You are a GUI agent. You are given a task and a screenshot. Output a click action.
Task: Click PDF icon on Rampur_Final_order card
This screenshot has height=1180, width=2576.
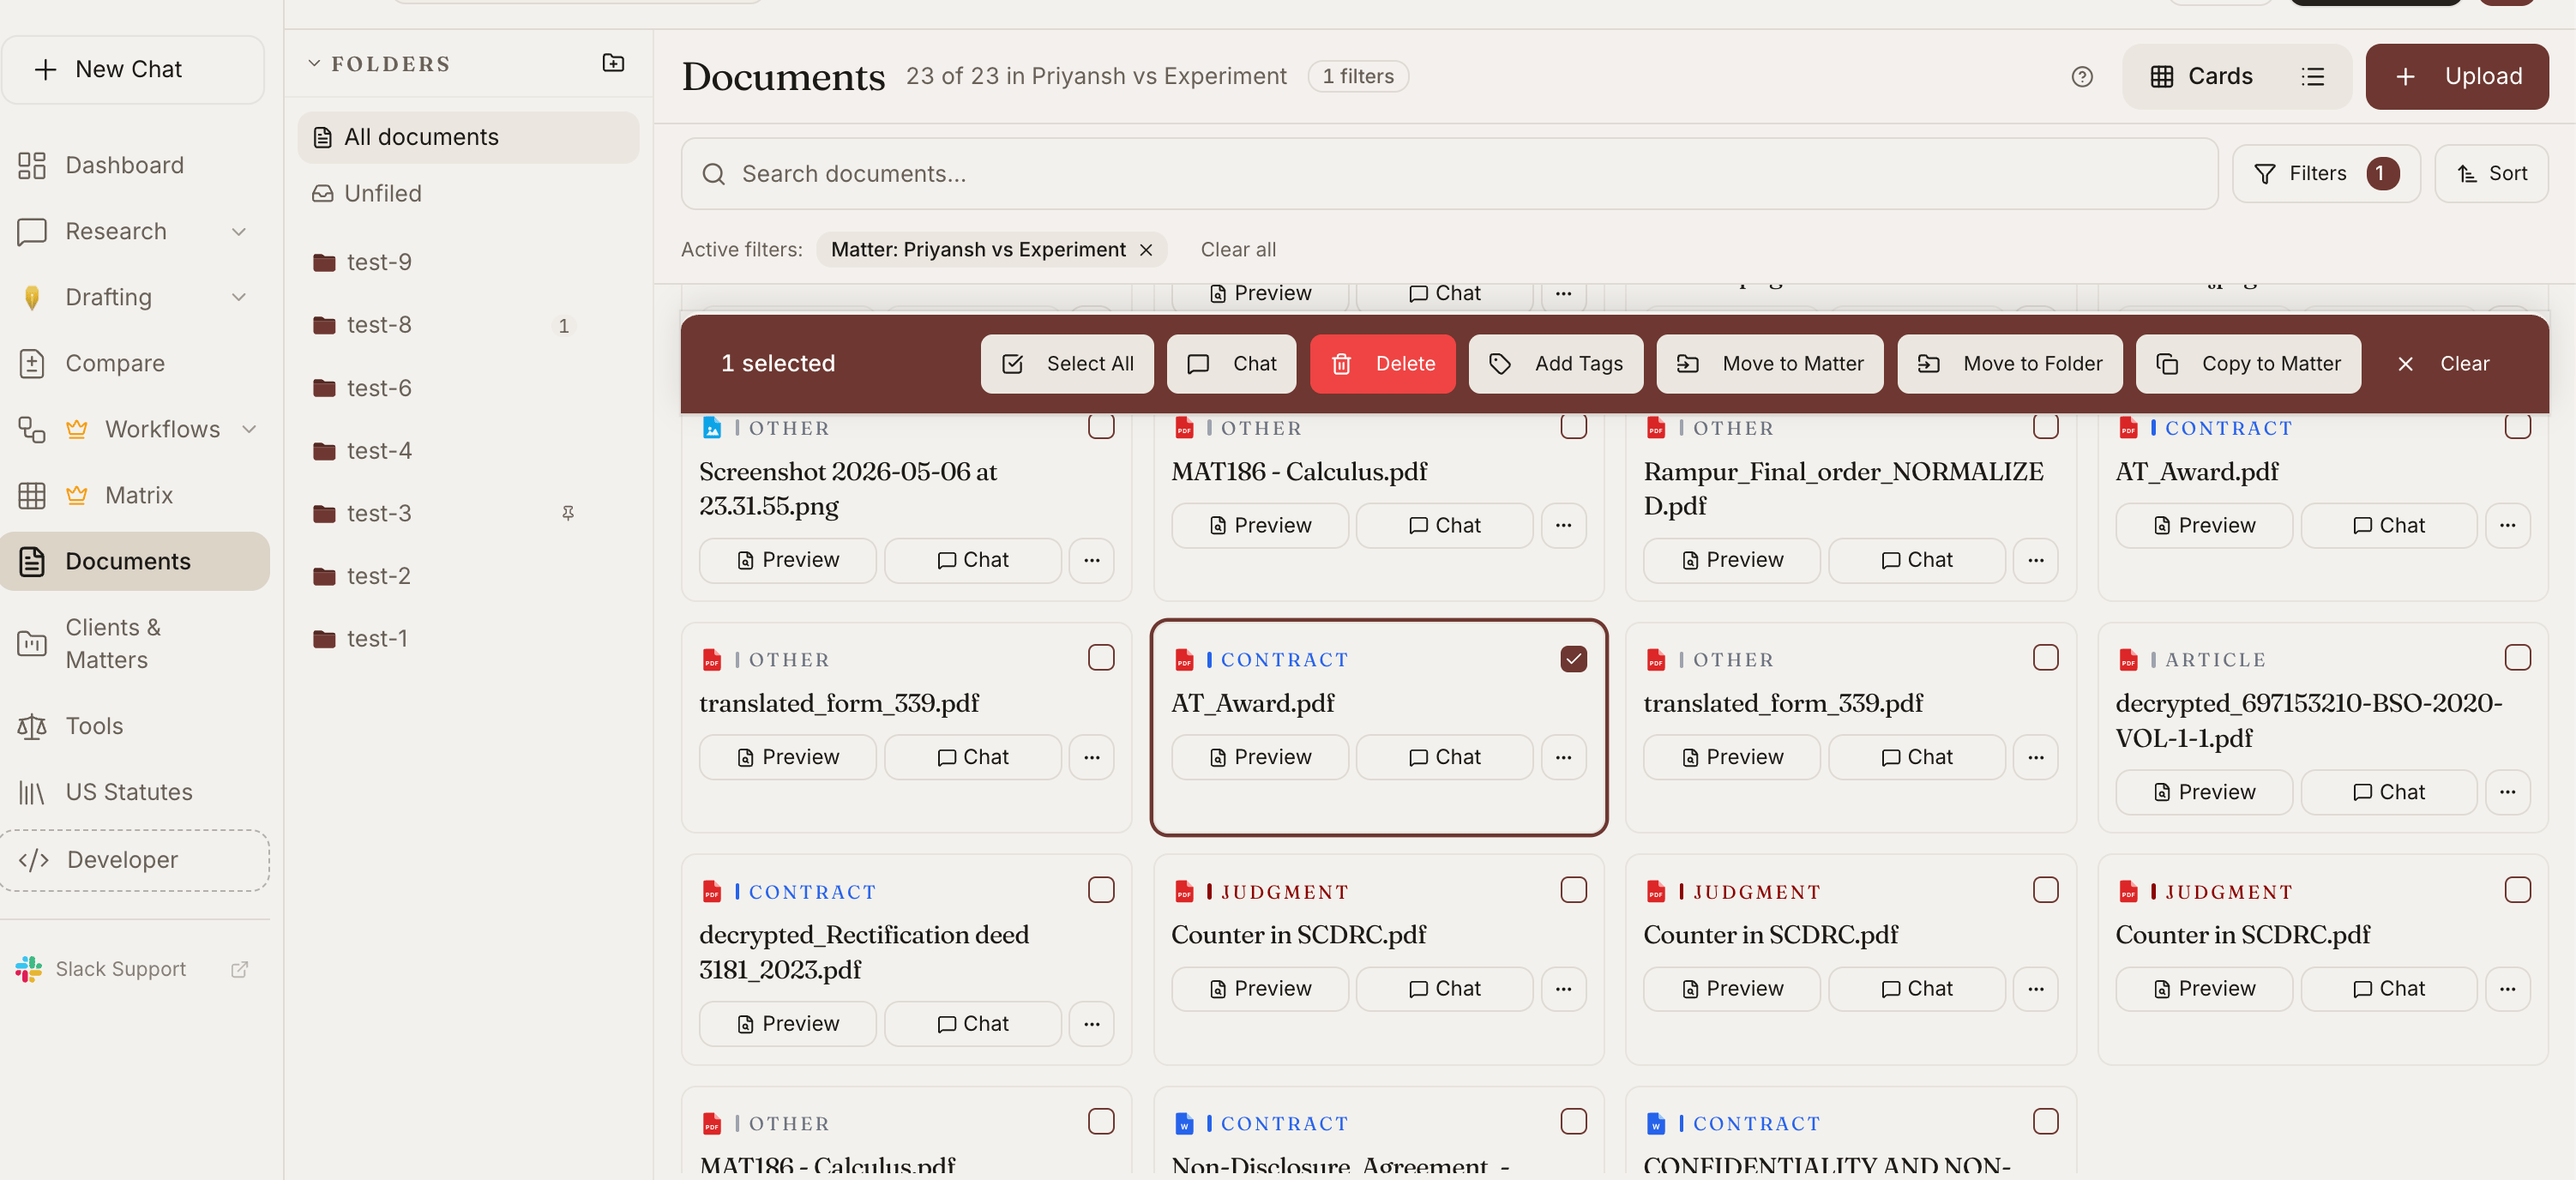click(x=1656, y=428)
